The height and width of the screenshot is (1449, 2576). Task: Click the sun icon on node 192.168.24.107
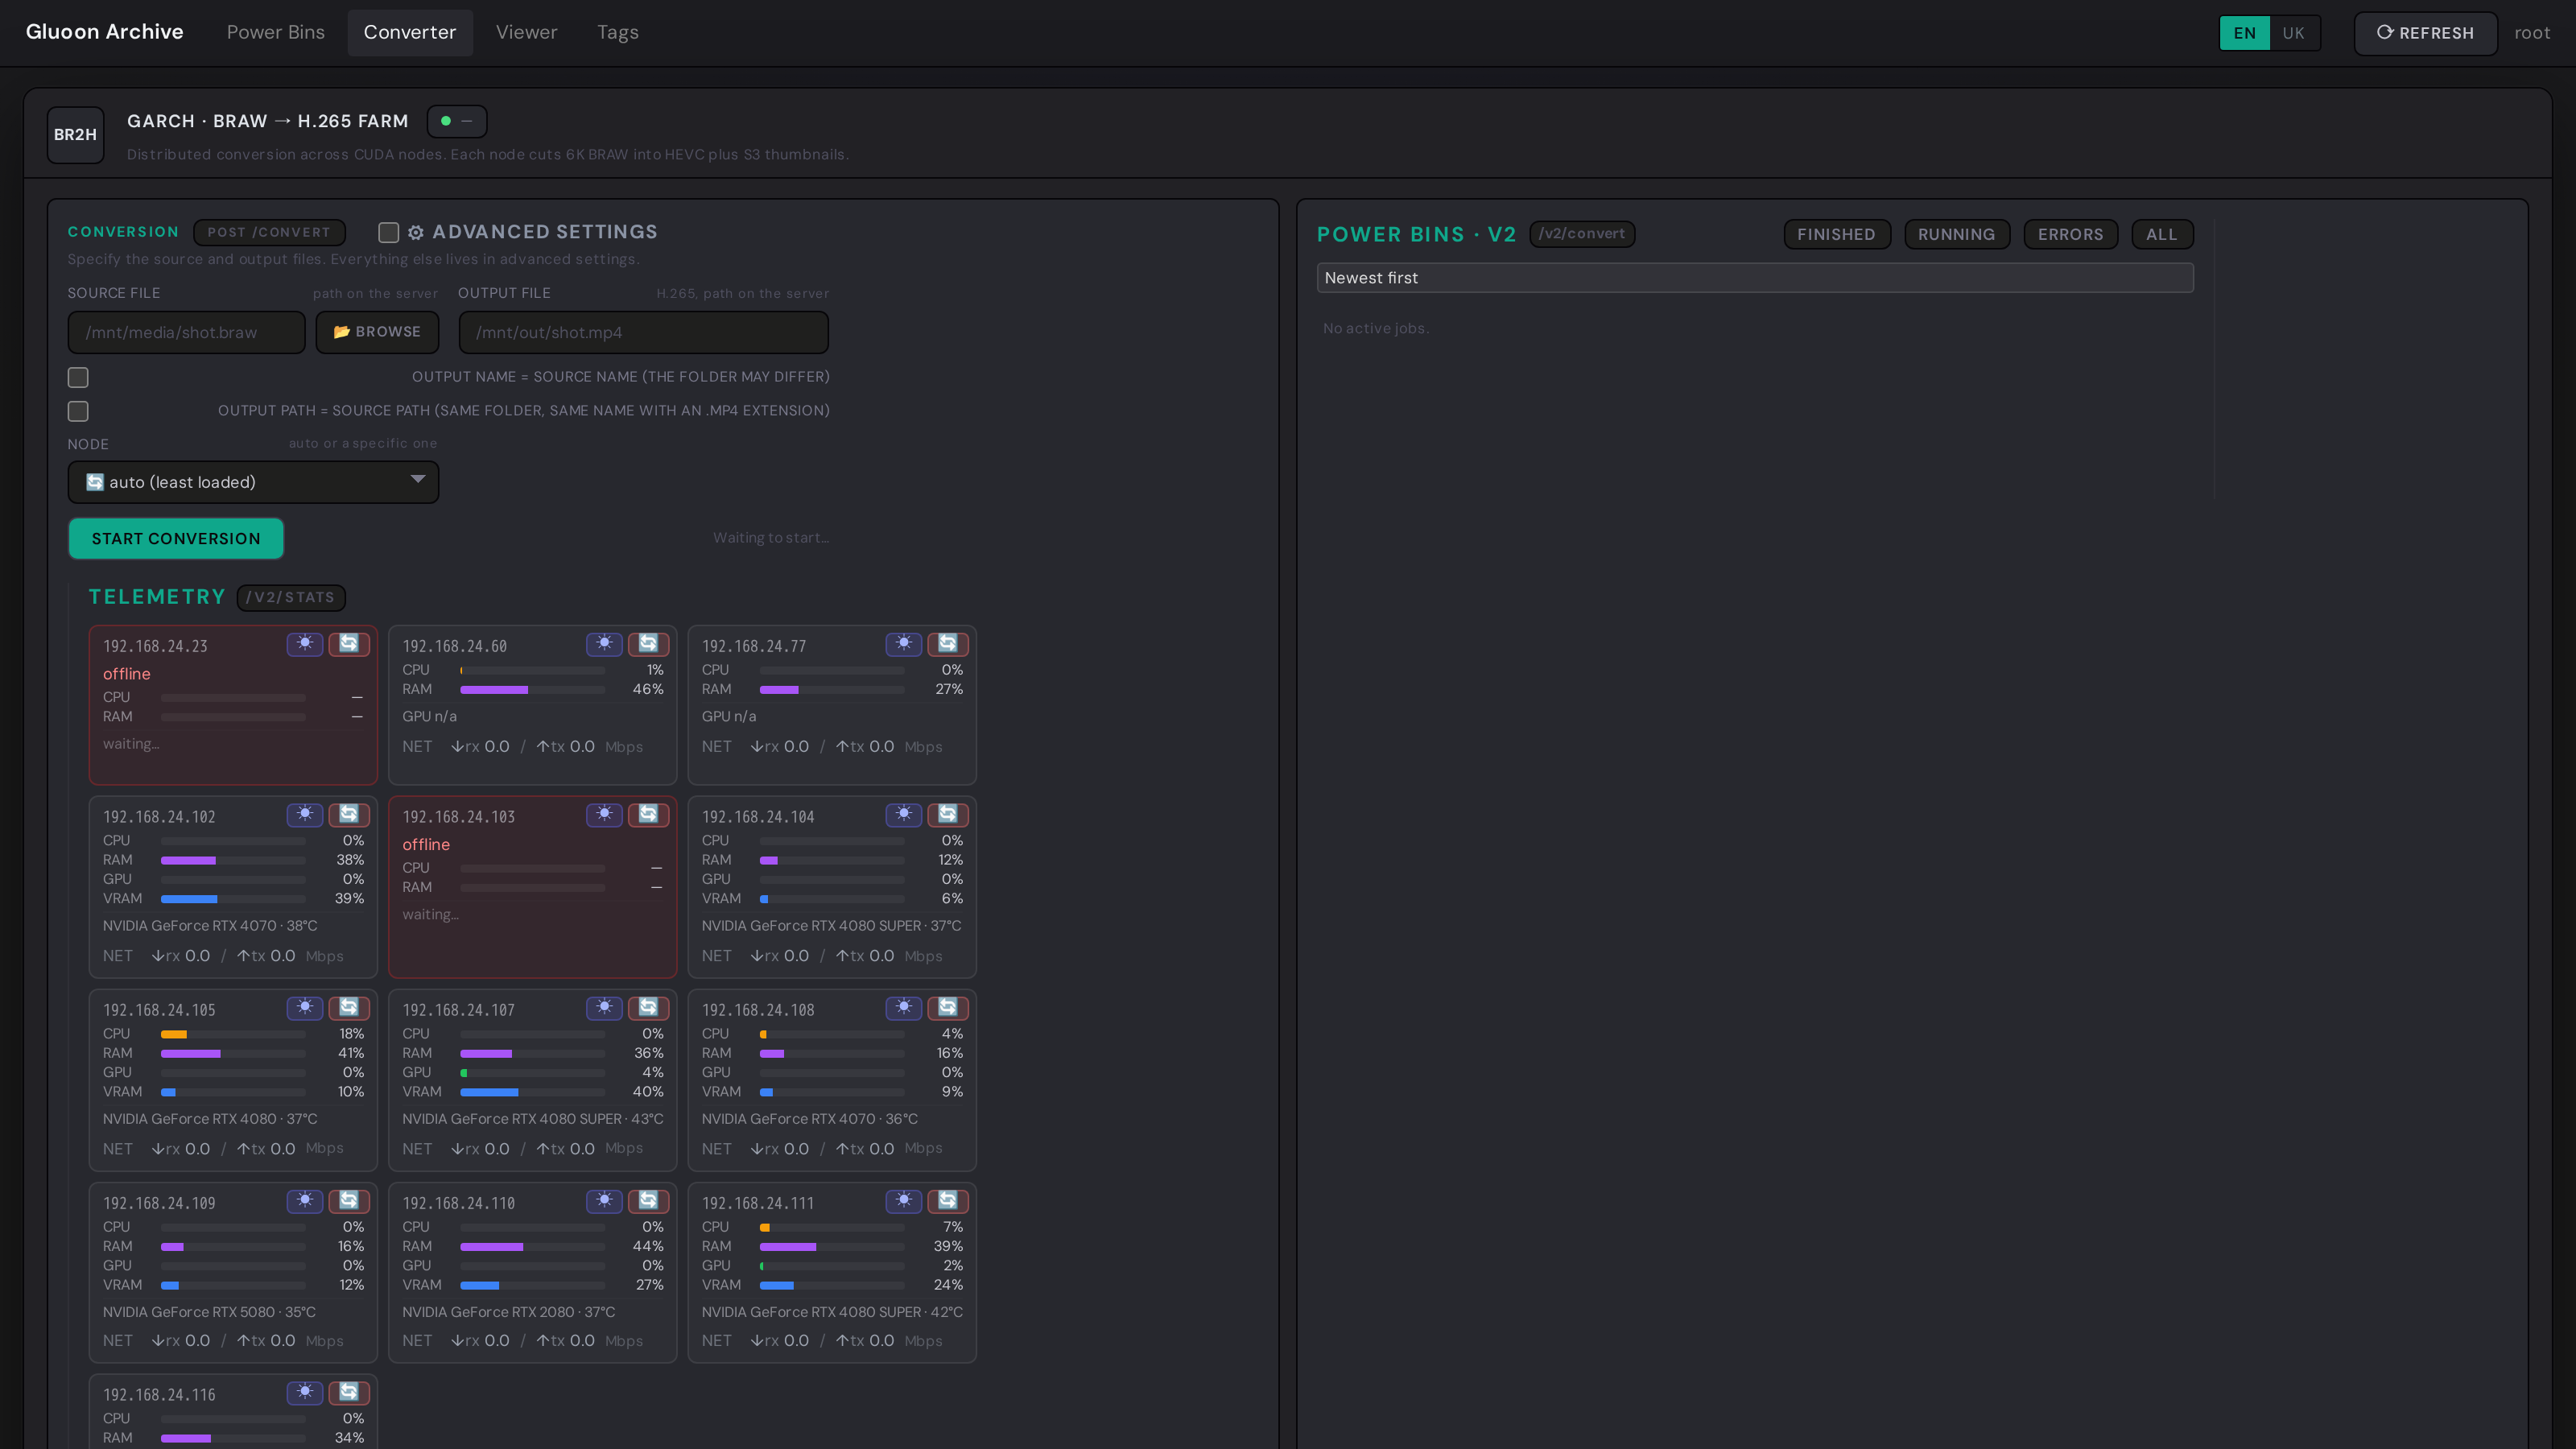(604, 1008)
